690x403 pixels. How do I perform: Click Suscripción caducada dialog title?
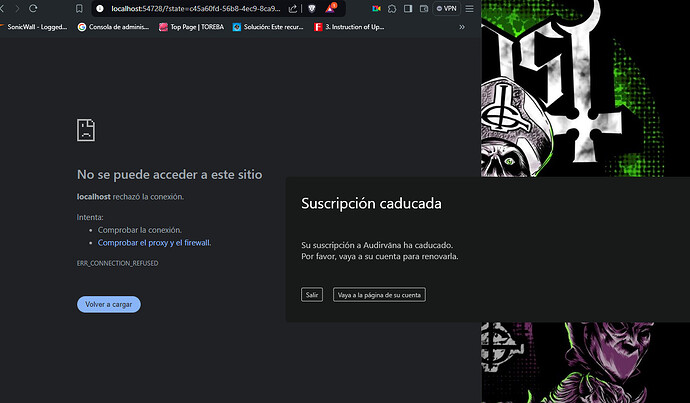pyautogui.click(x=371, y=203)
